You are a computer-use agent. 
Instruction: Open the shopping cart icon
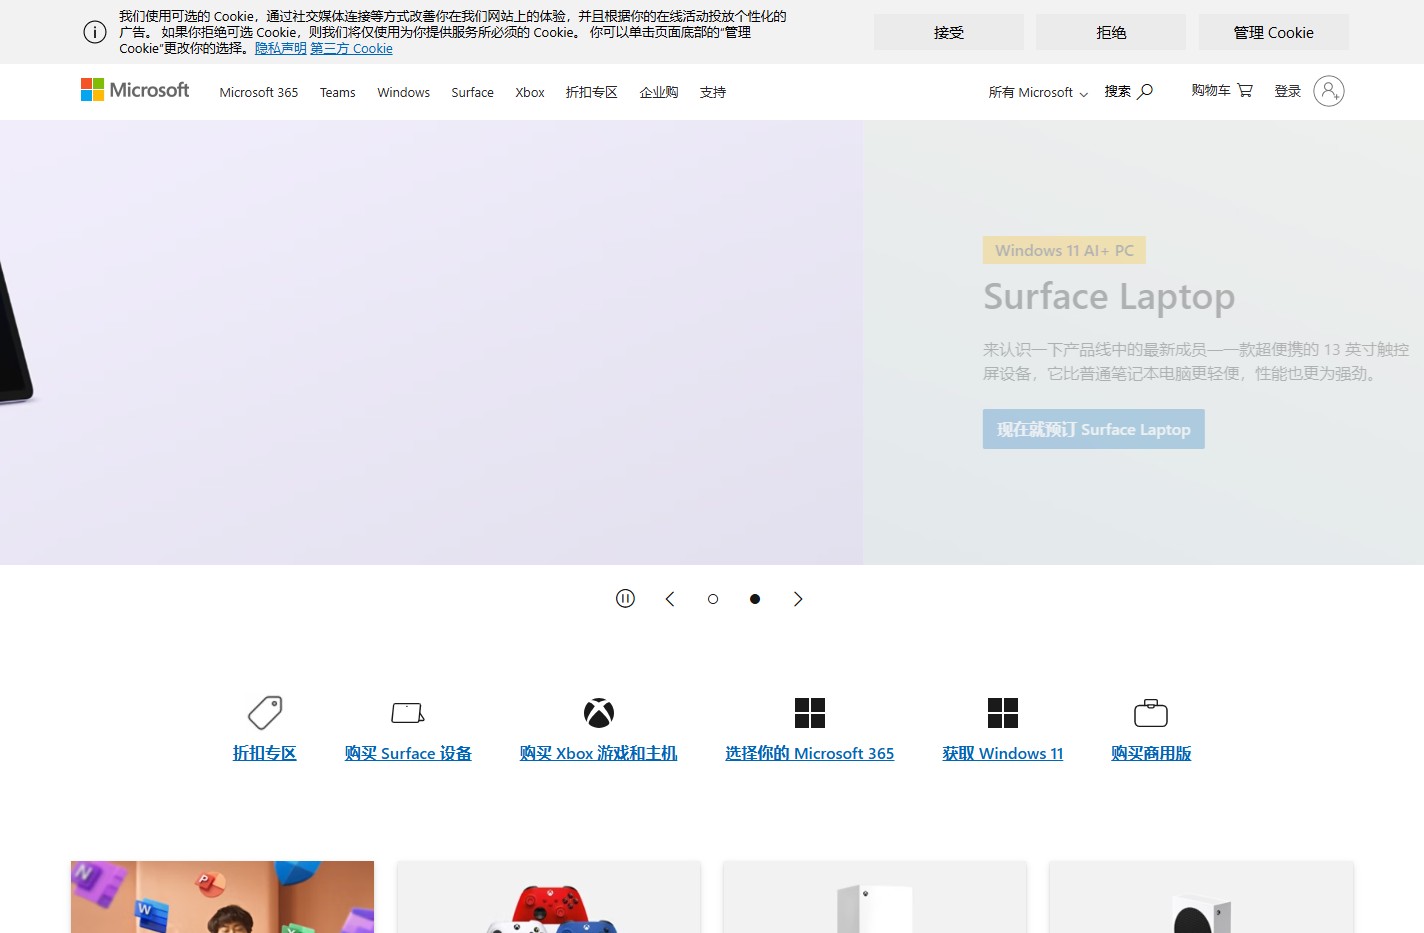(1245, 91)
